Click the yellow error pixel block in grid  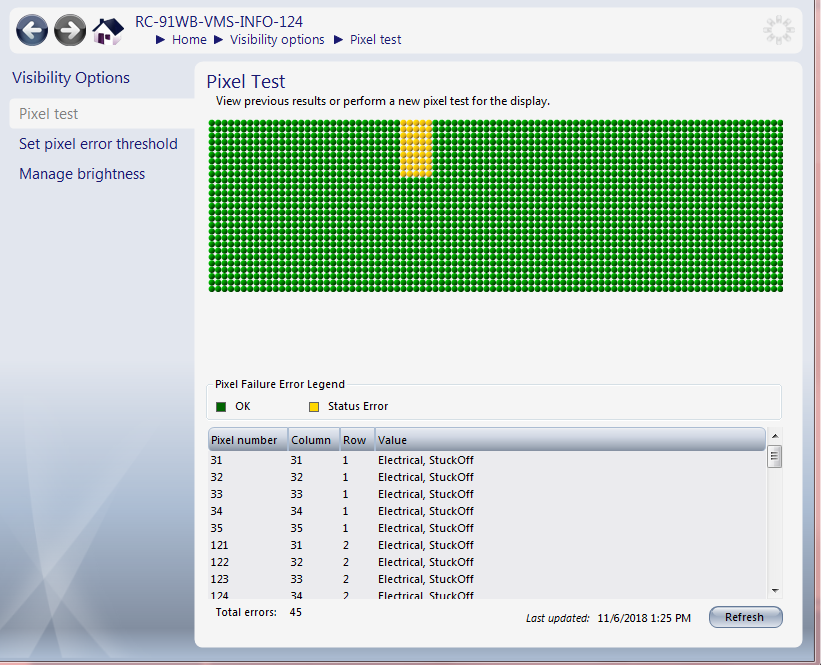pyautogui.click(x=416, y=149)
